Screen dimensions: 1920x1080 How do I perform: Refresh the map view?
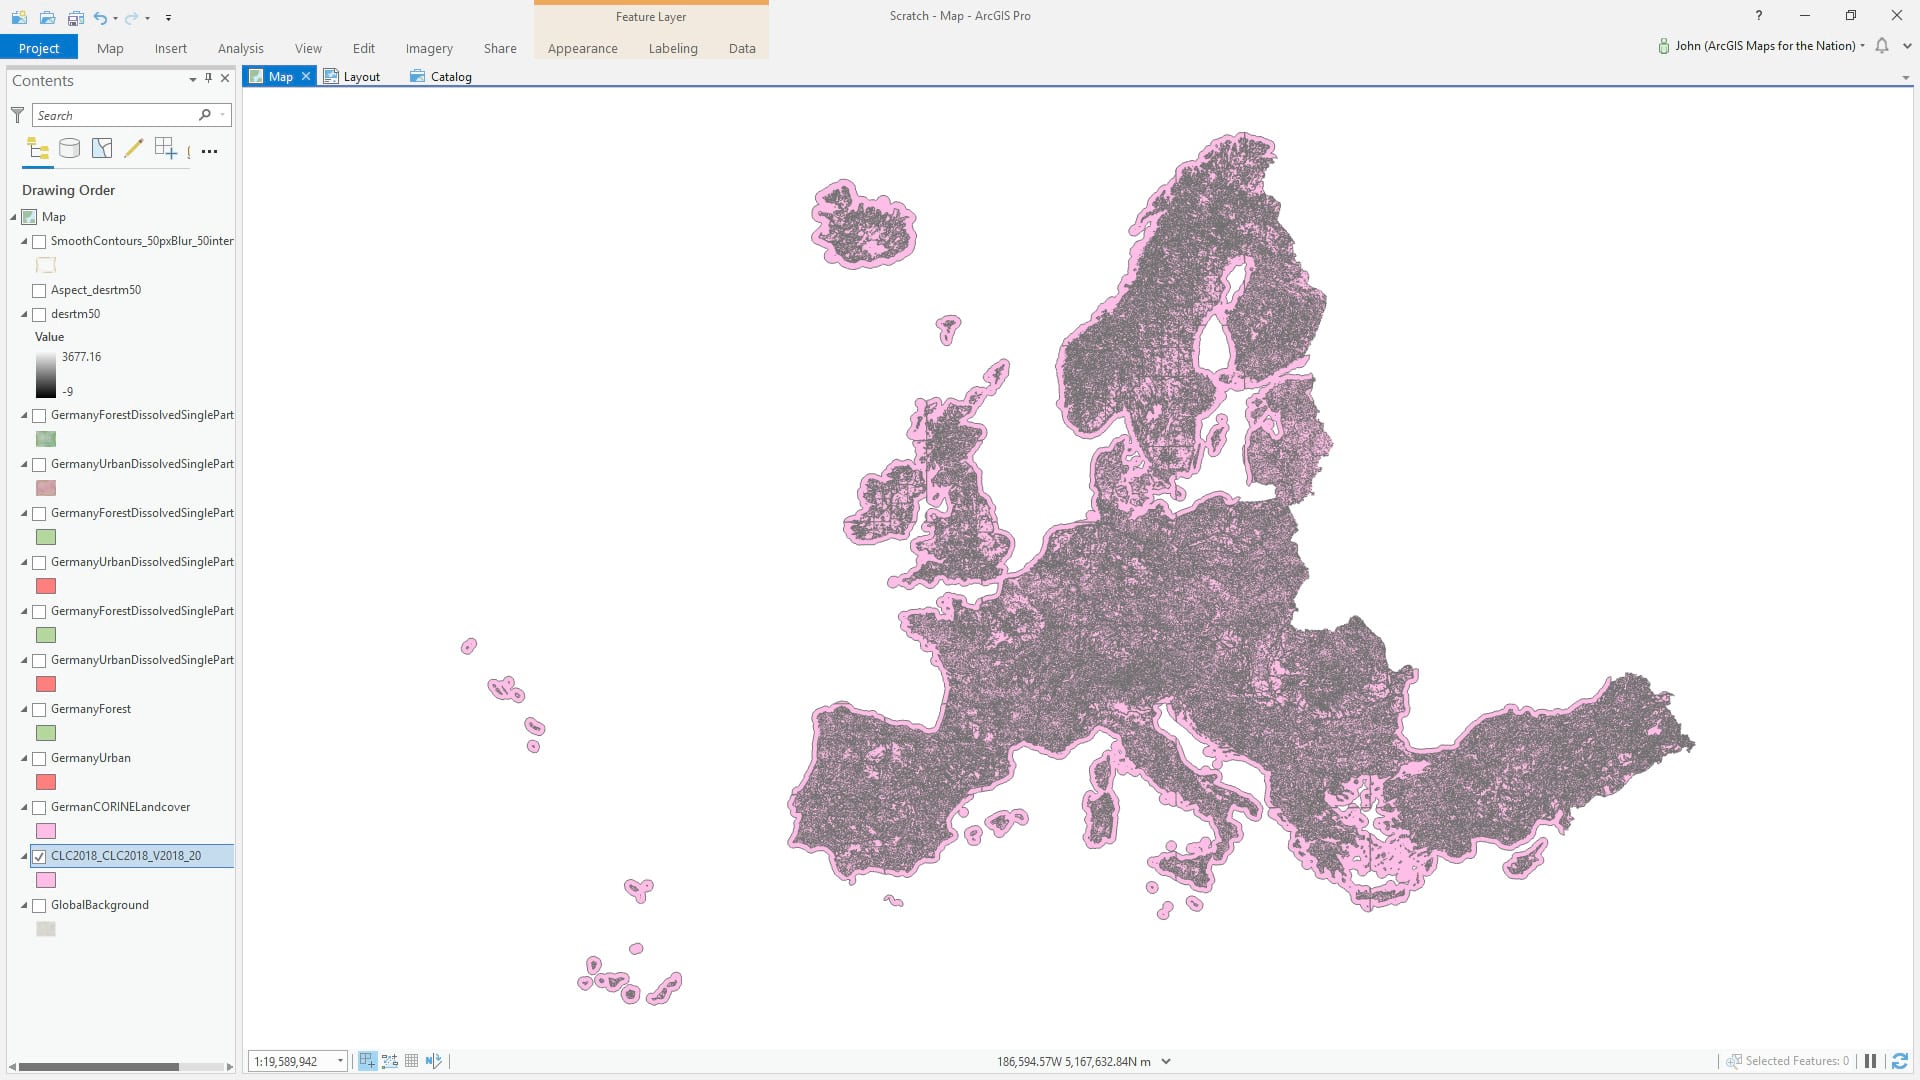(1899, 1061)
